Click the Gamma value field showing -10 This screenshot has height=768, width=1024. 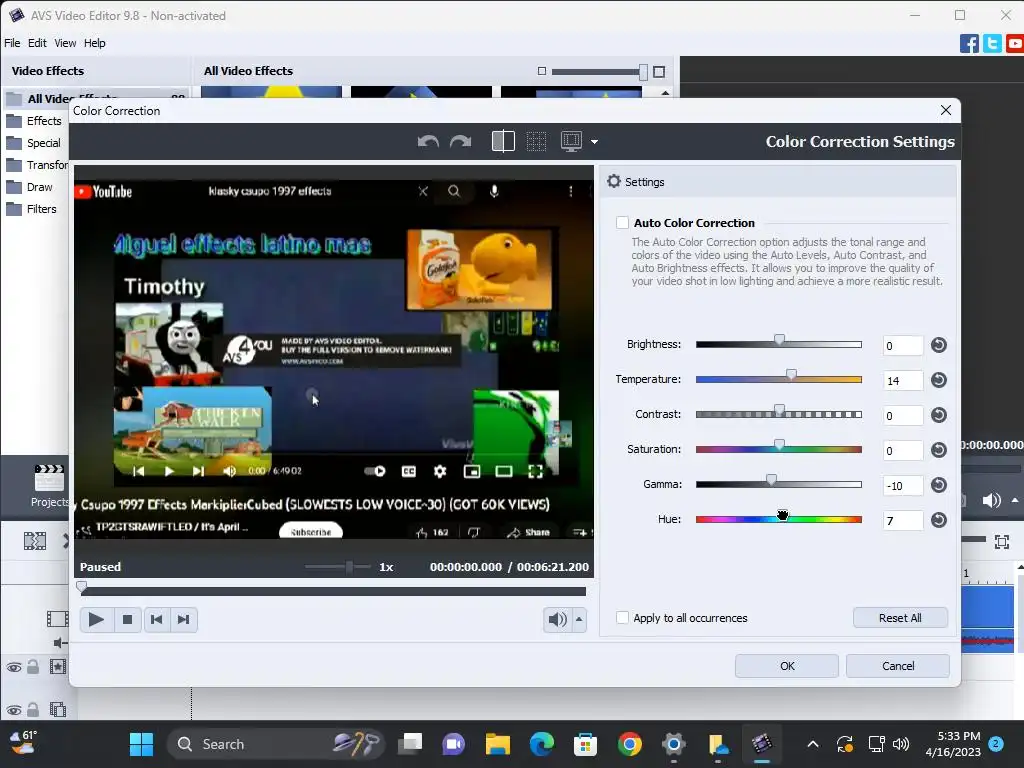[903, 485]
